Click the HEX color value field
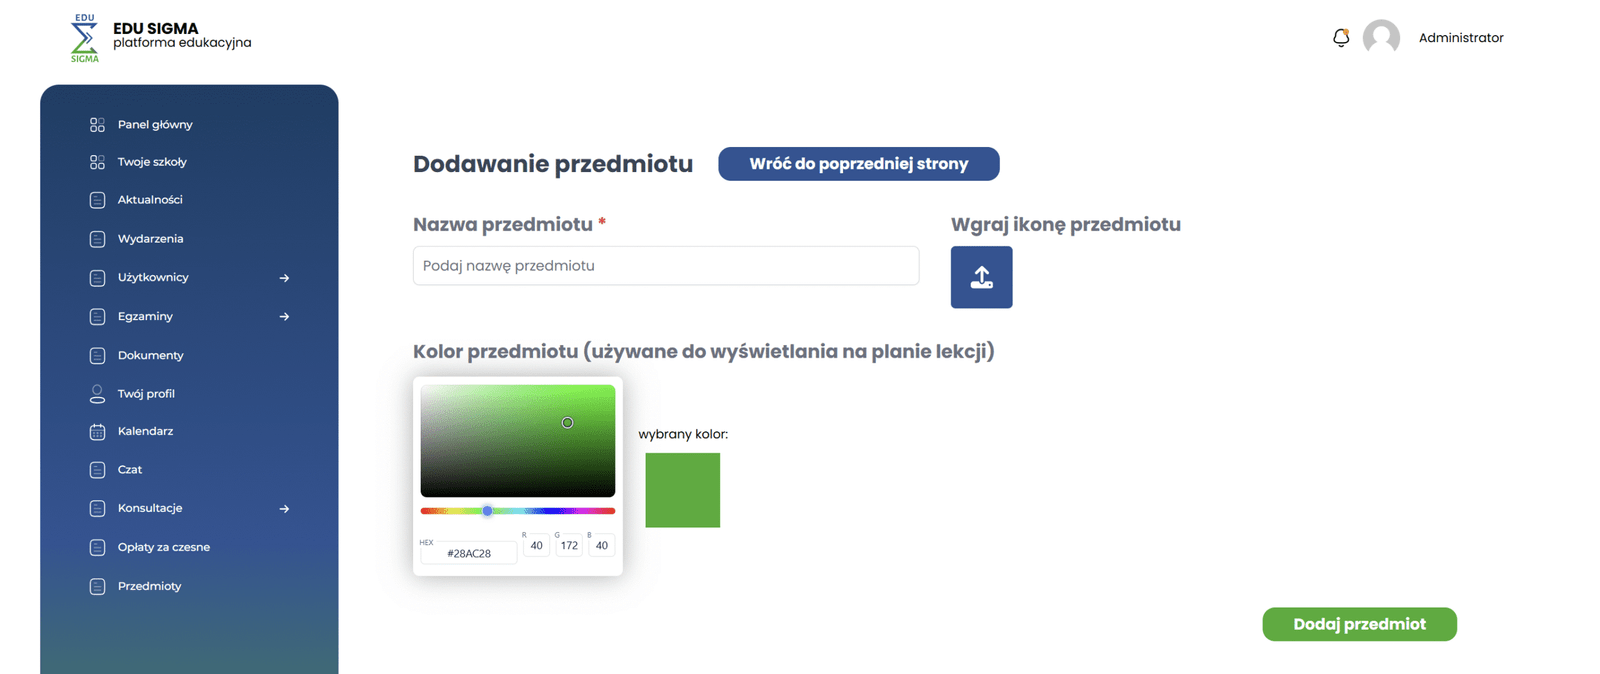 pos(469,553)
